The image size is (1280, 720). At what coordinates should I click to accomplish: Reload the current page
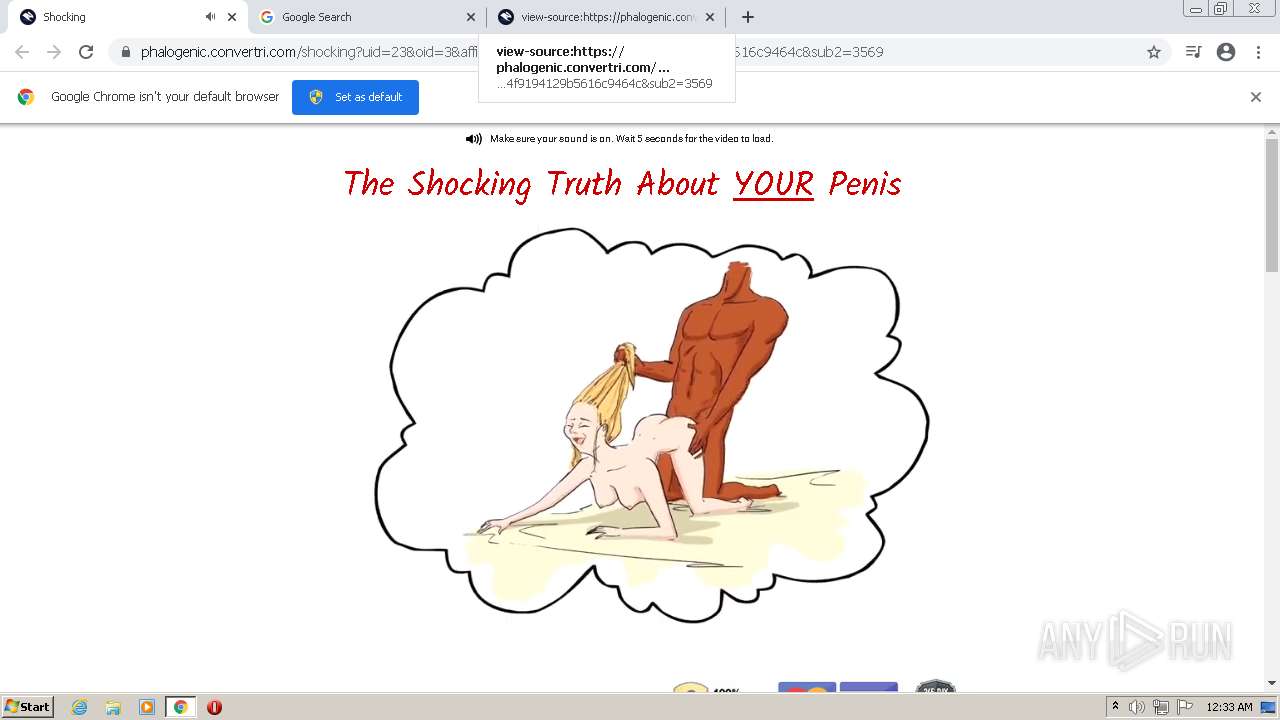(86, 52)
